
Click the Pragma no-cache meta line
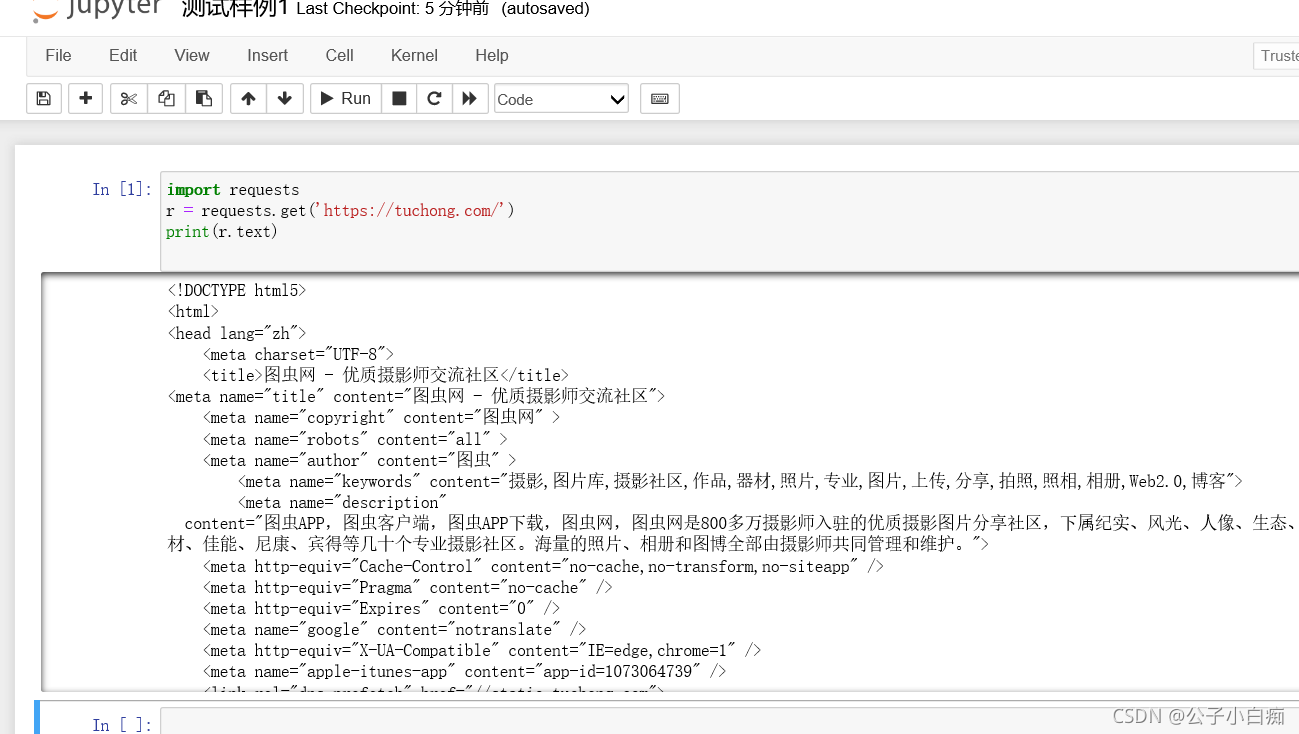[408, 587]
